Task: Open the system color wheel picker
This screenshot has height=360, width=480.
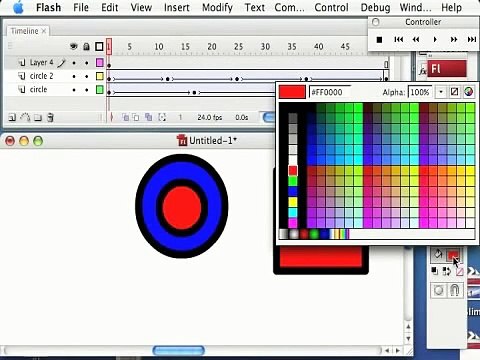Action: tap(468, 92)
